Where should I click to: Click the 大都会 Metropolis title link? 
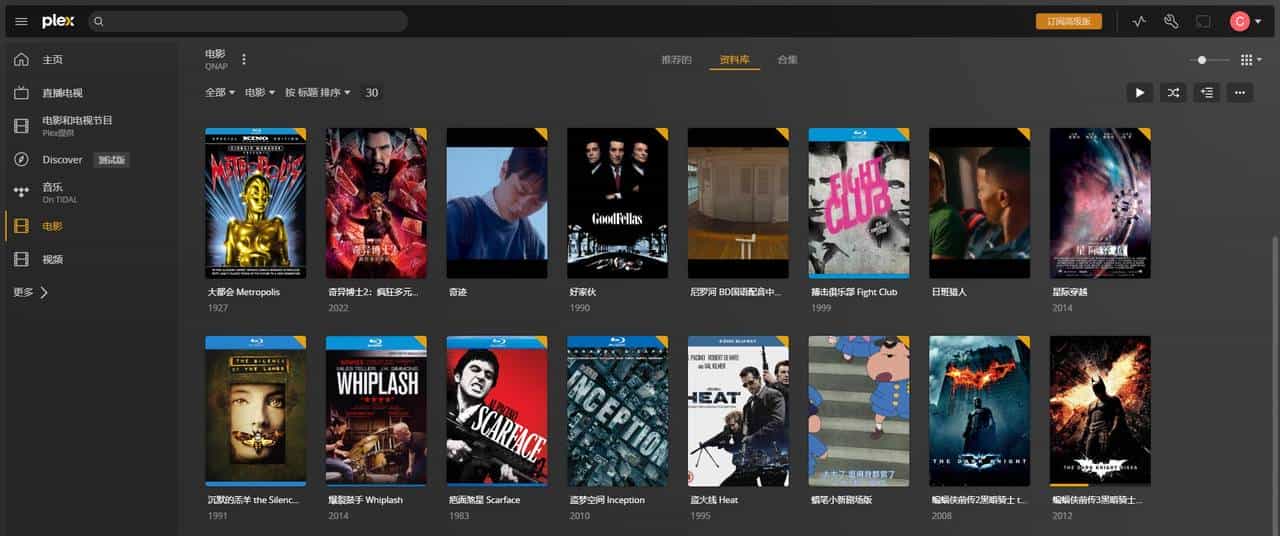coord(244,292)
